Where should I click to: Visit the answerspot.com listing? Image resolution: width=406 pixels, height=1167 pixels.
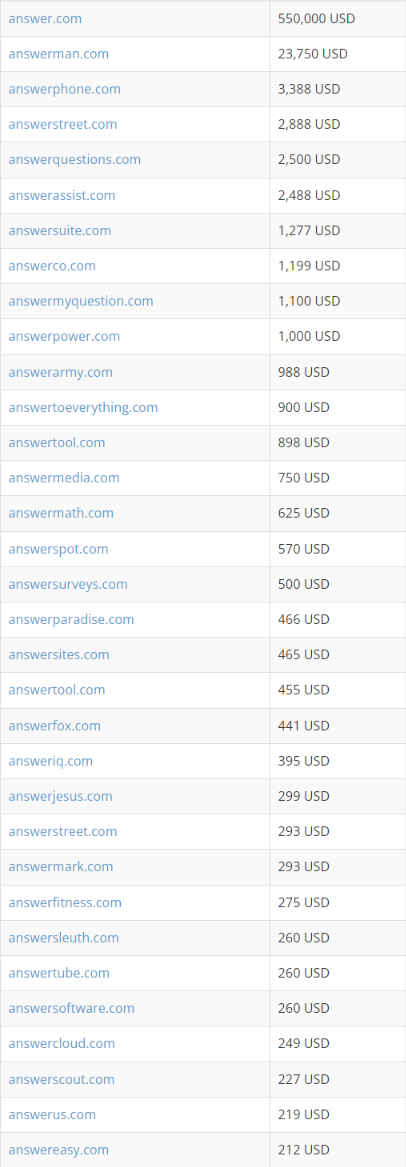click(58, 549)
